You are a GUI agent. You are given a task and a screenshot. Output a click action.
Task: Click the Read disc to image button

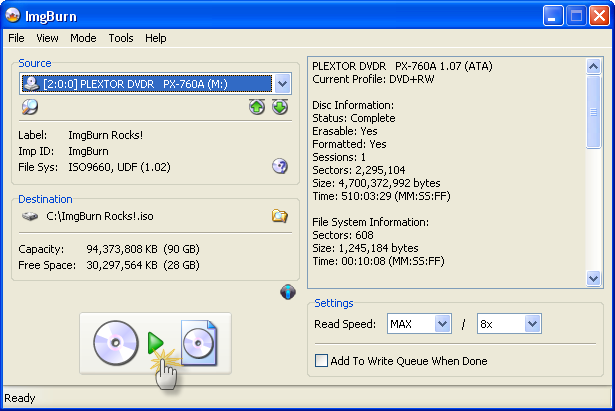155,343
